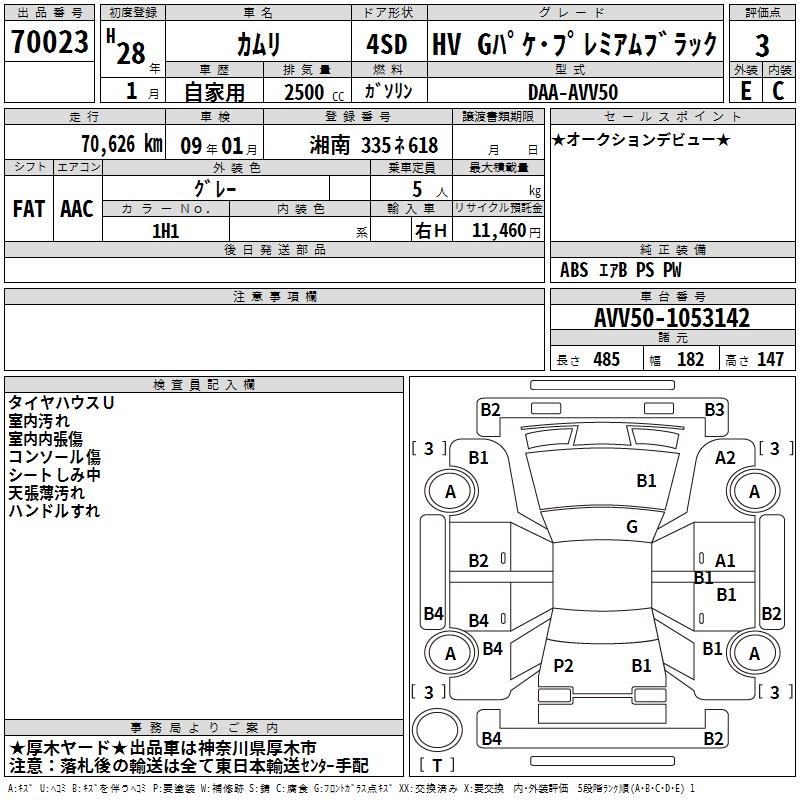Click the car name カムリ

(x=258, y=45)
